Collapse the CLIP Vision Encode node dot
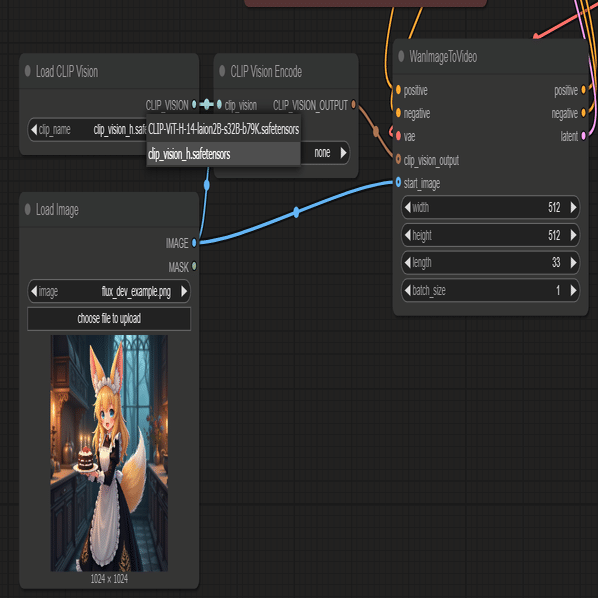 222,71
